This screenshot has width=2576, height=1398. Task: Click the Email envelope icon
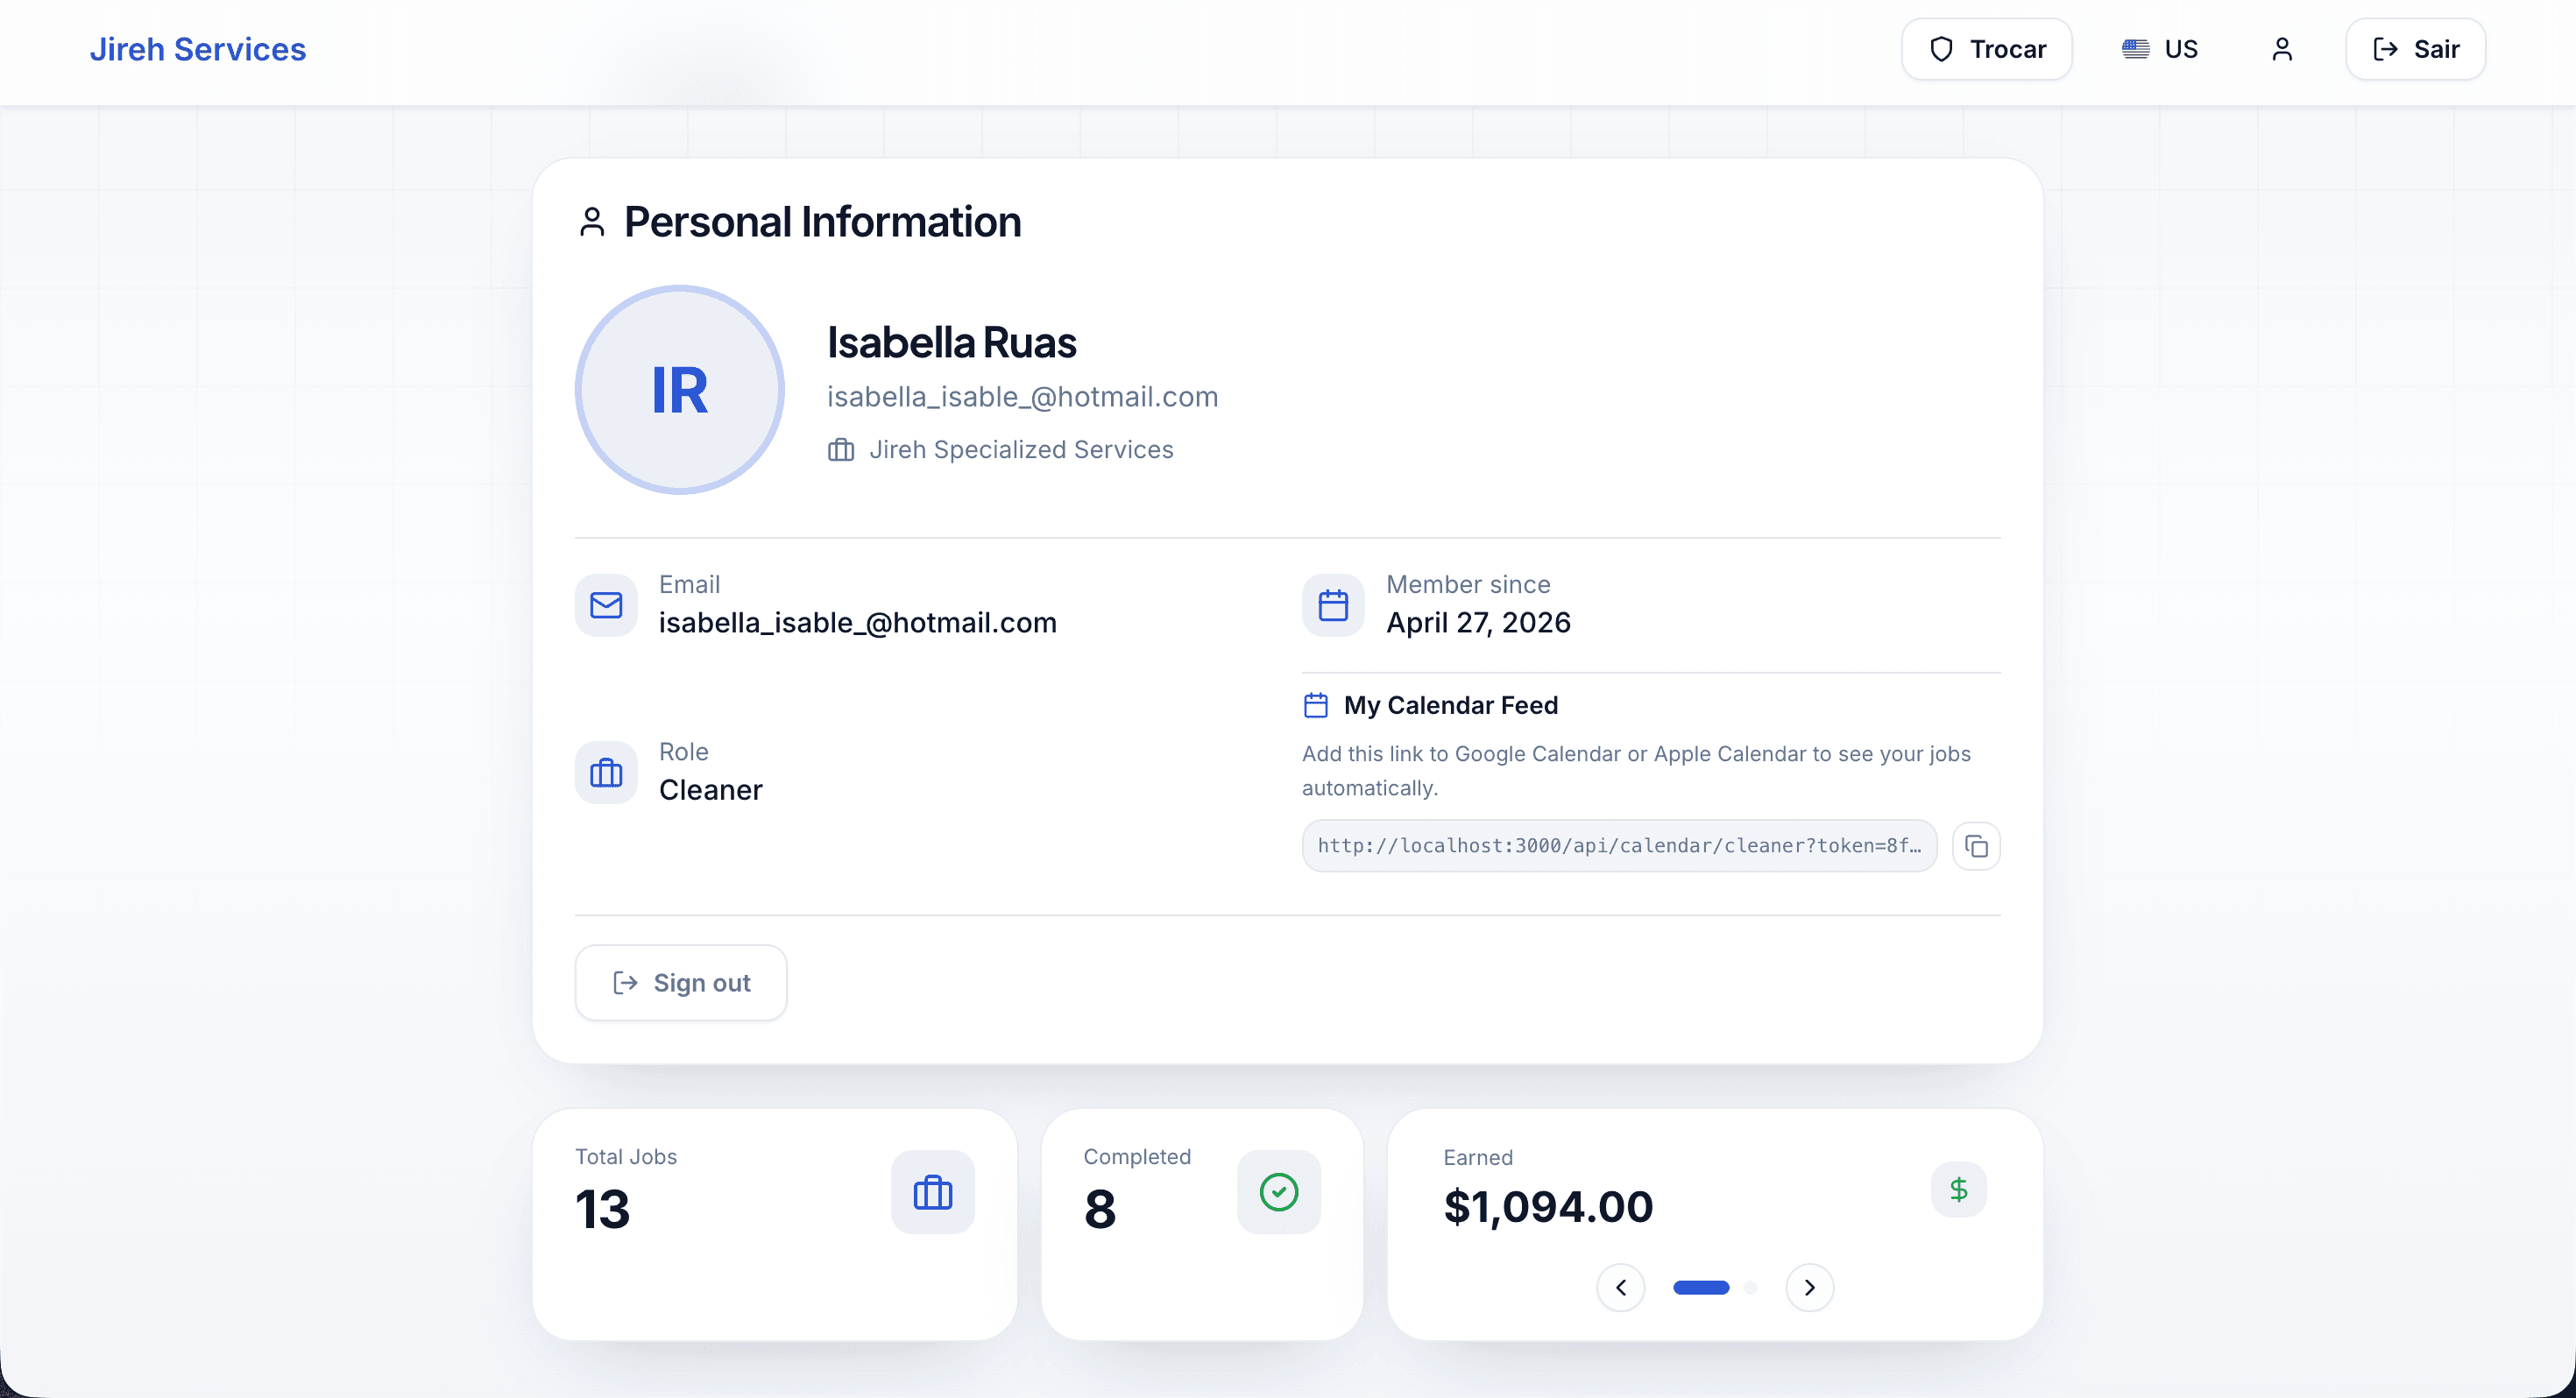(x=606, y=605)
